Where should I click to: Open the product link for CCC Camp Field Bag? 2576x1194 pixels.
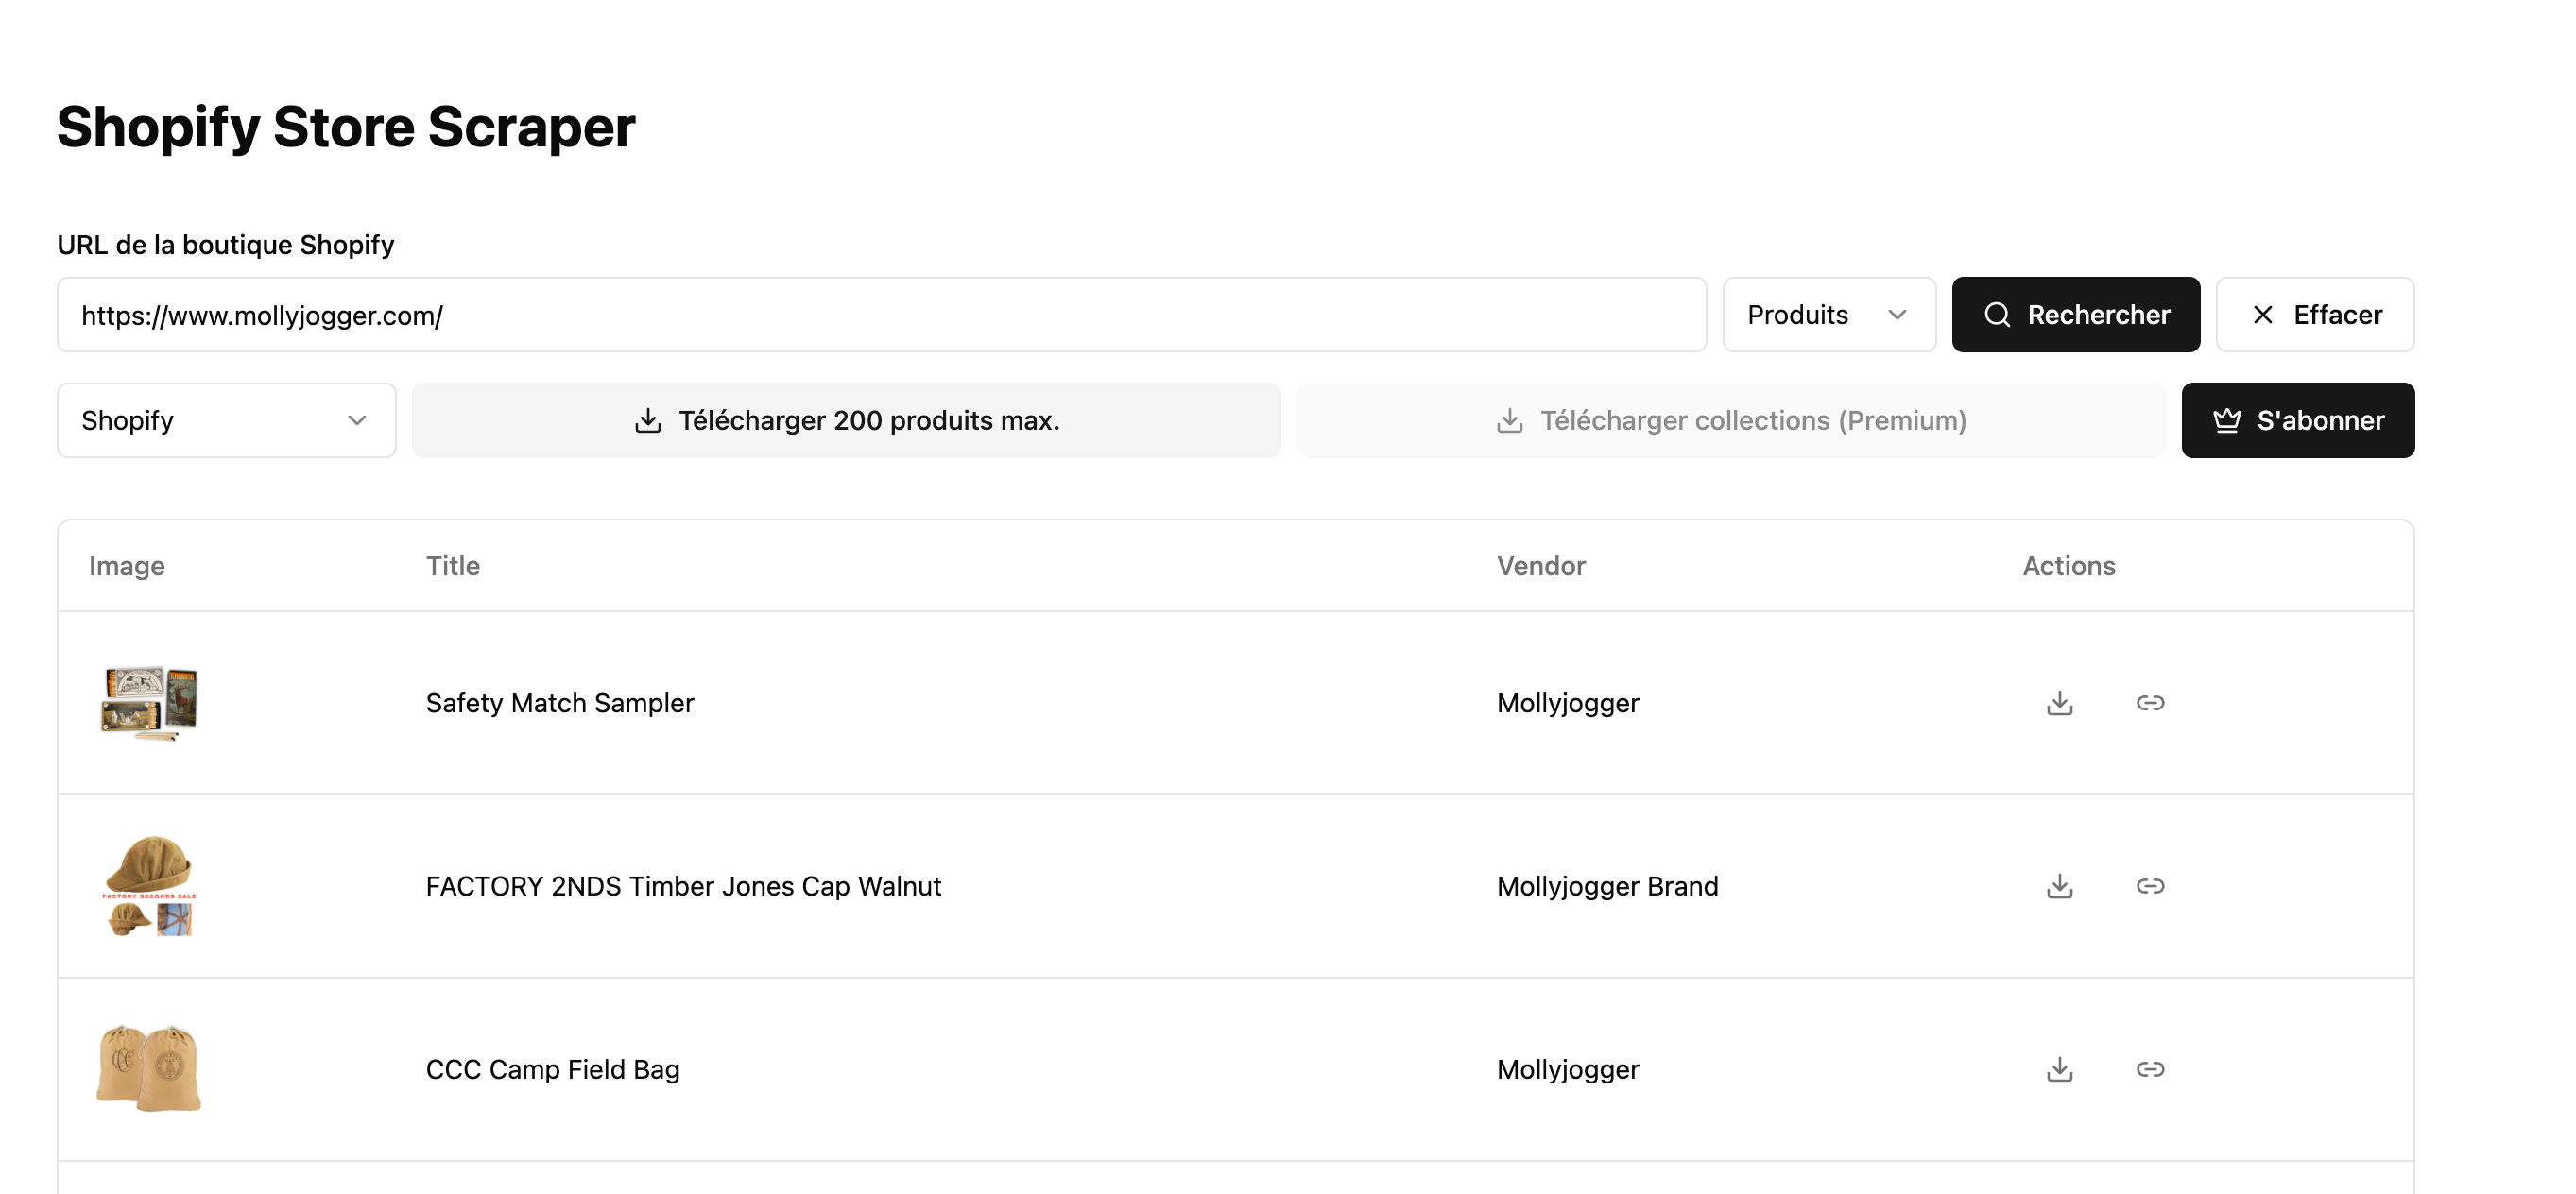2151,1069
